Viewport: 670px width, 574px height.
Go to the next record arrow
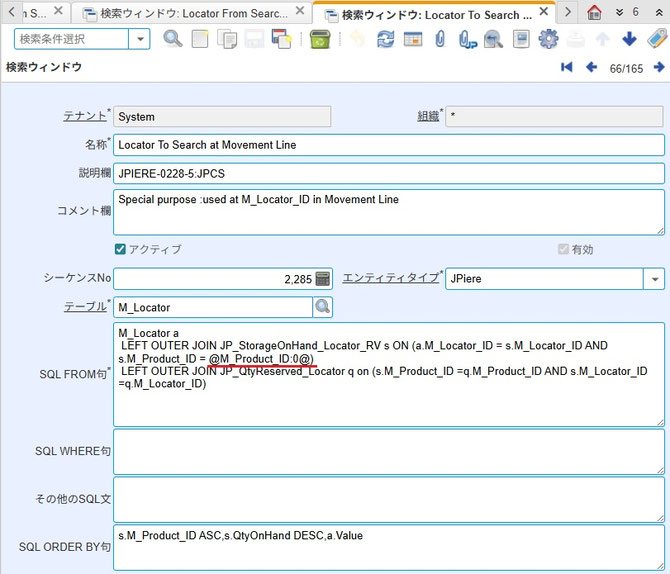(x=659, y=67)
